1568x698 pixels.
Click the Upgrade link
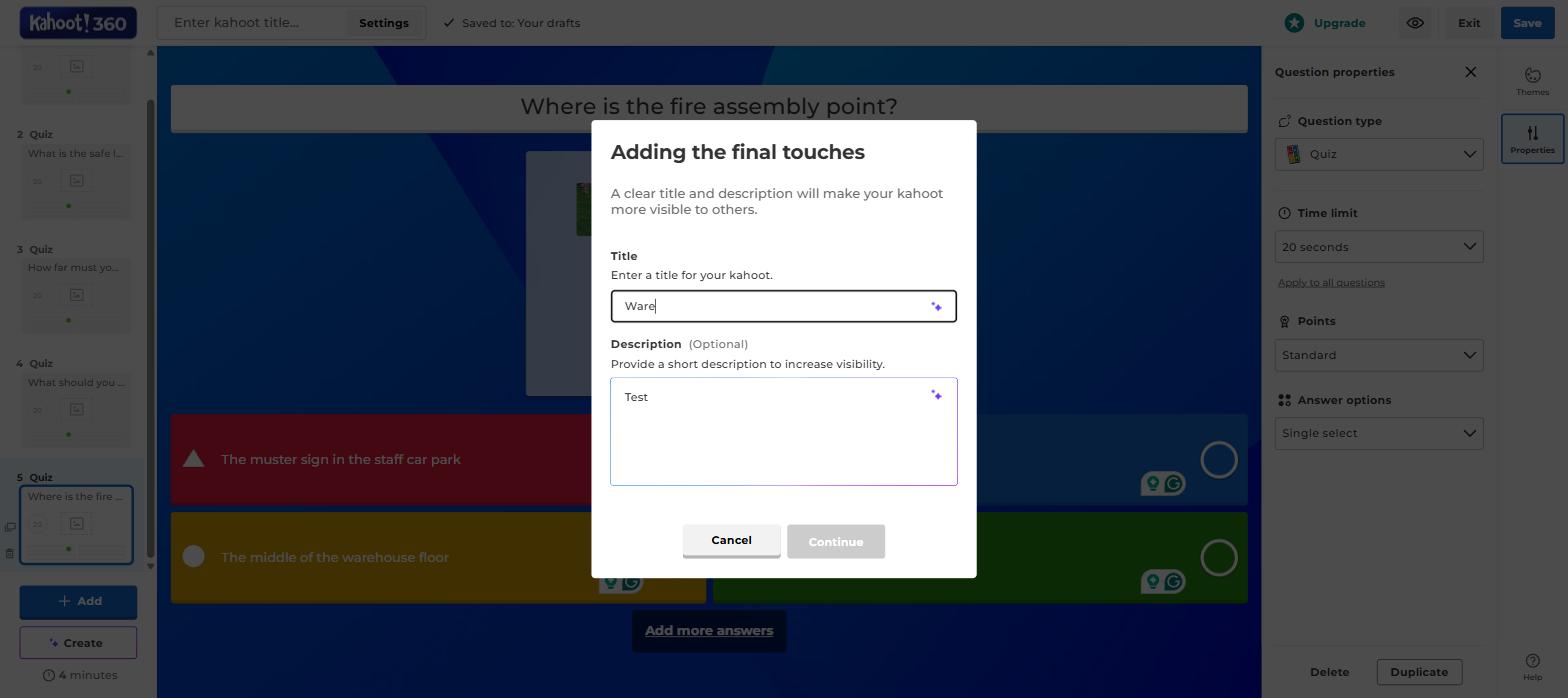(x=1339, y=23)
